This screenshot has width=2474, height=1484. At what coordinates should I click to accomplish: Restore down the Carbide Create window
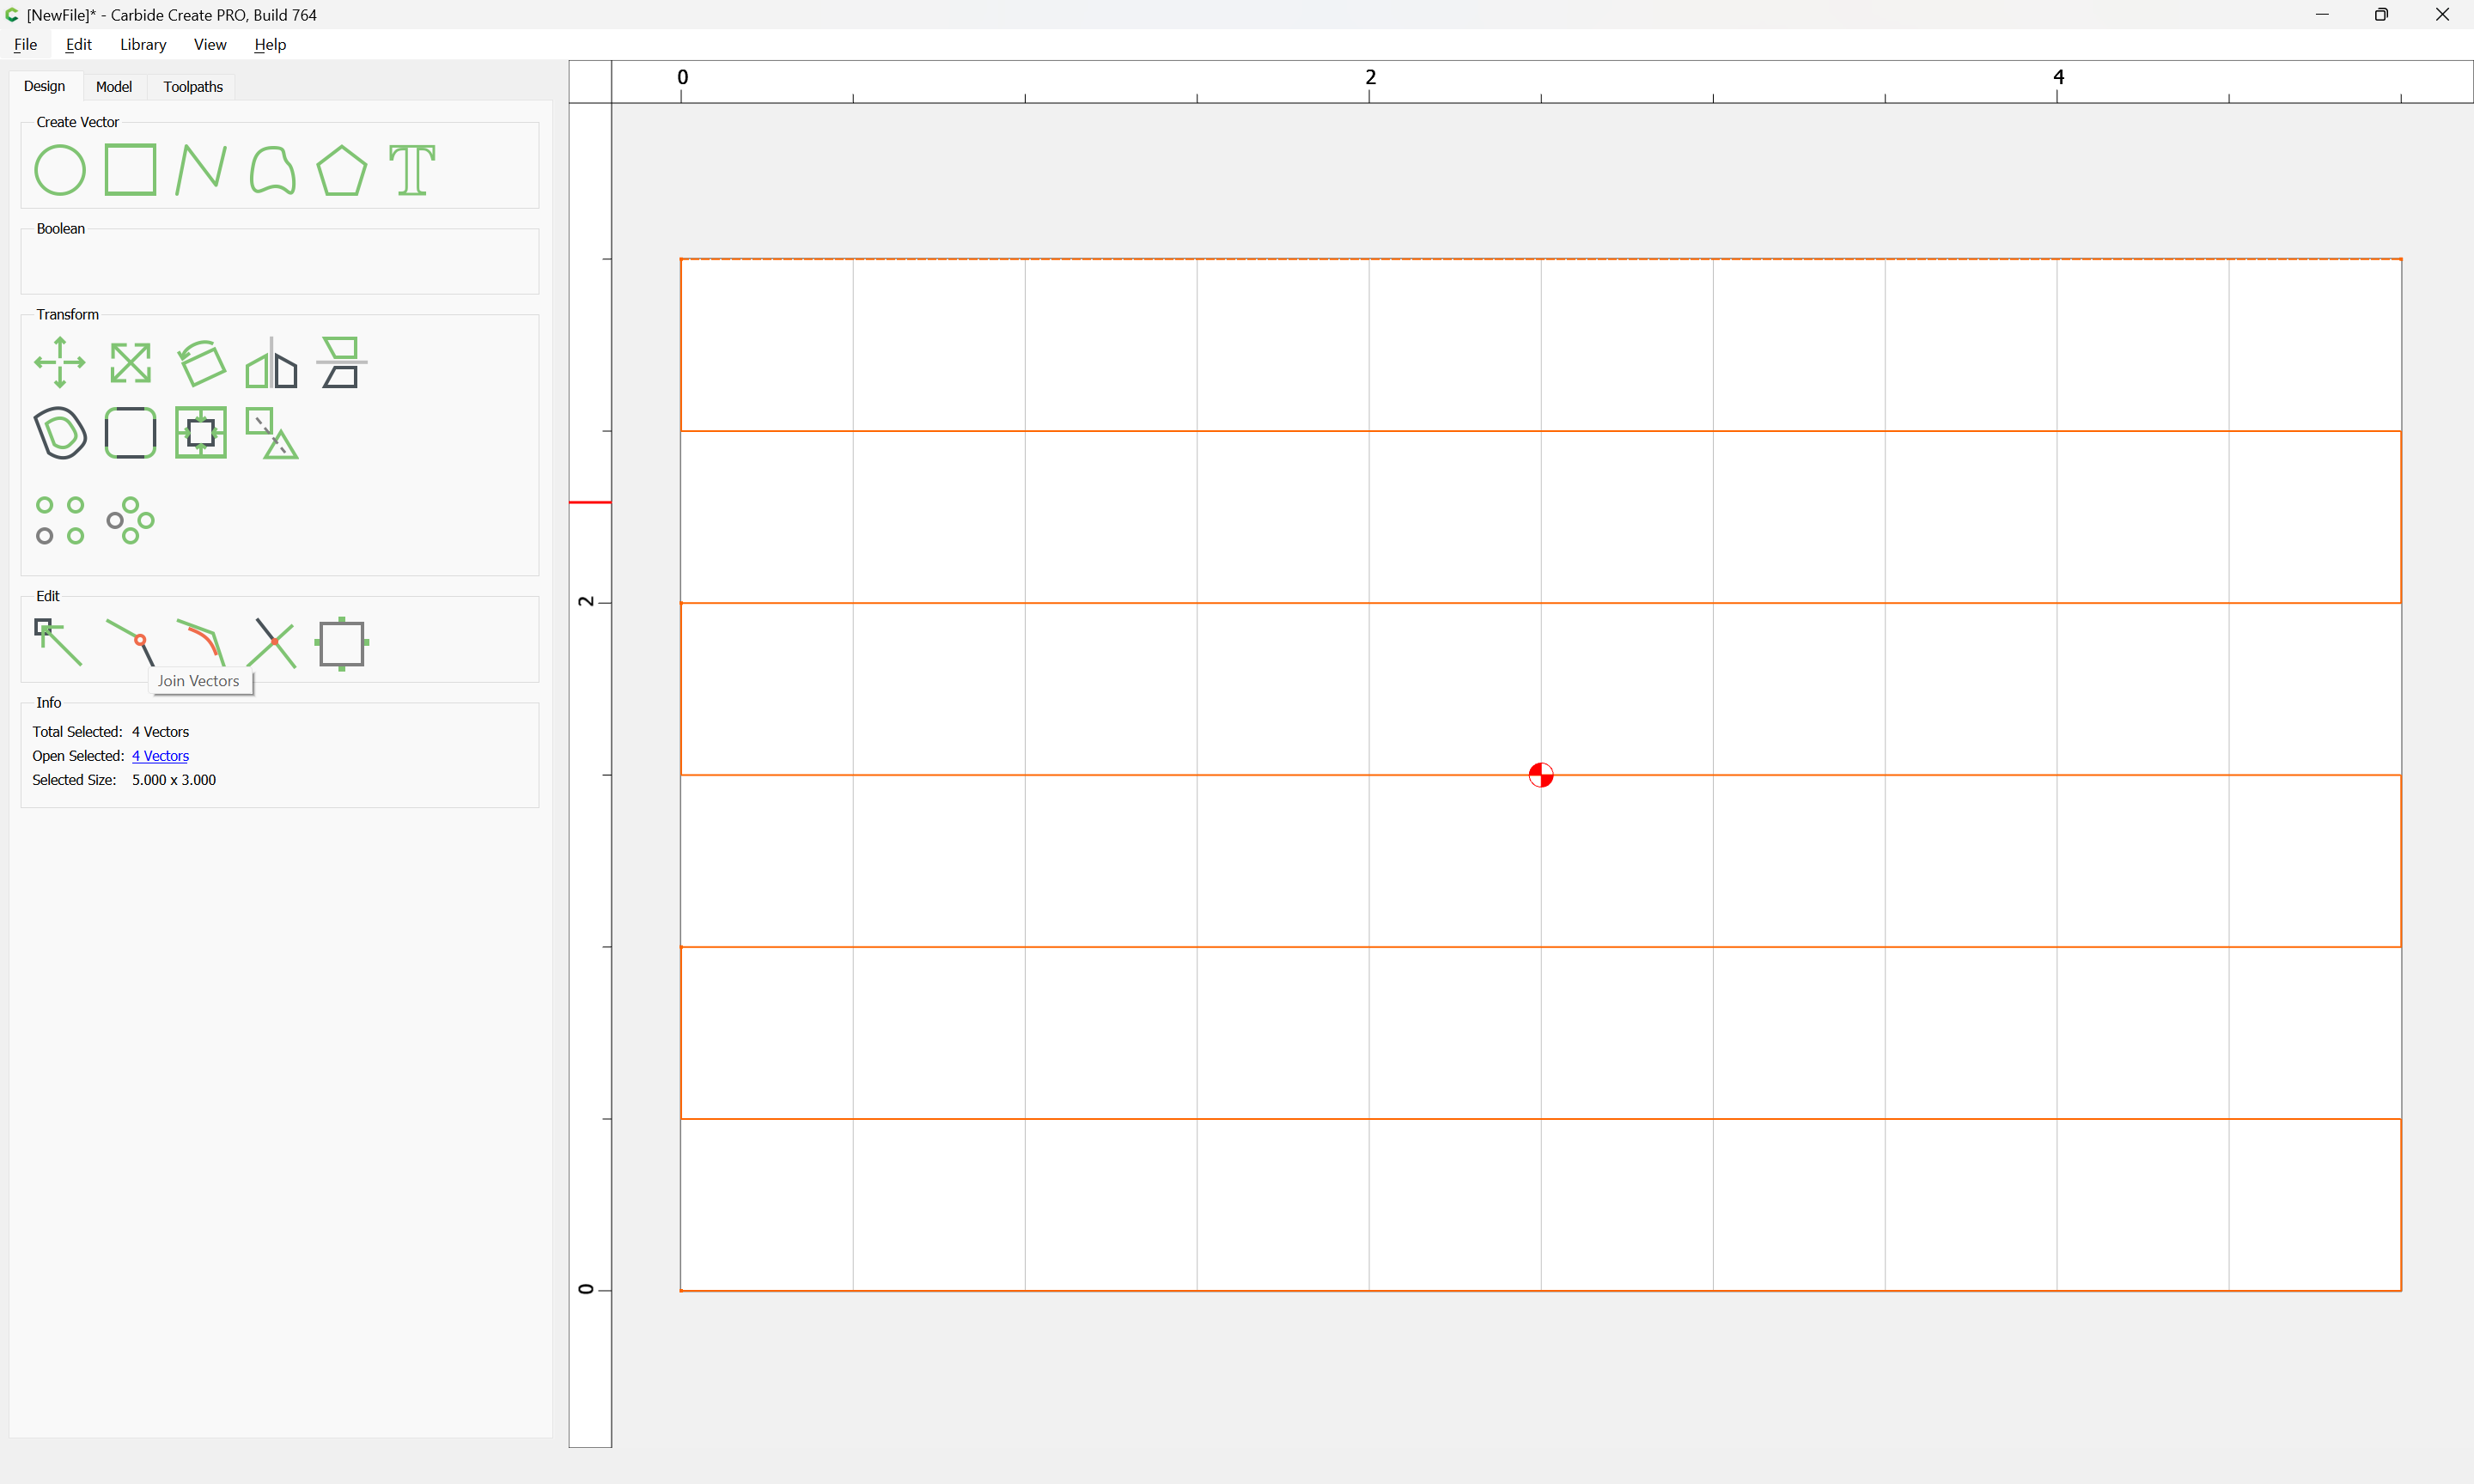click(2382, 15)
